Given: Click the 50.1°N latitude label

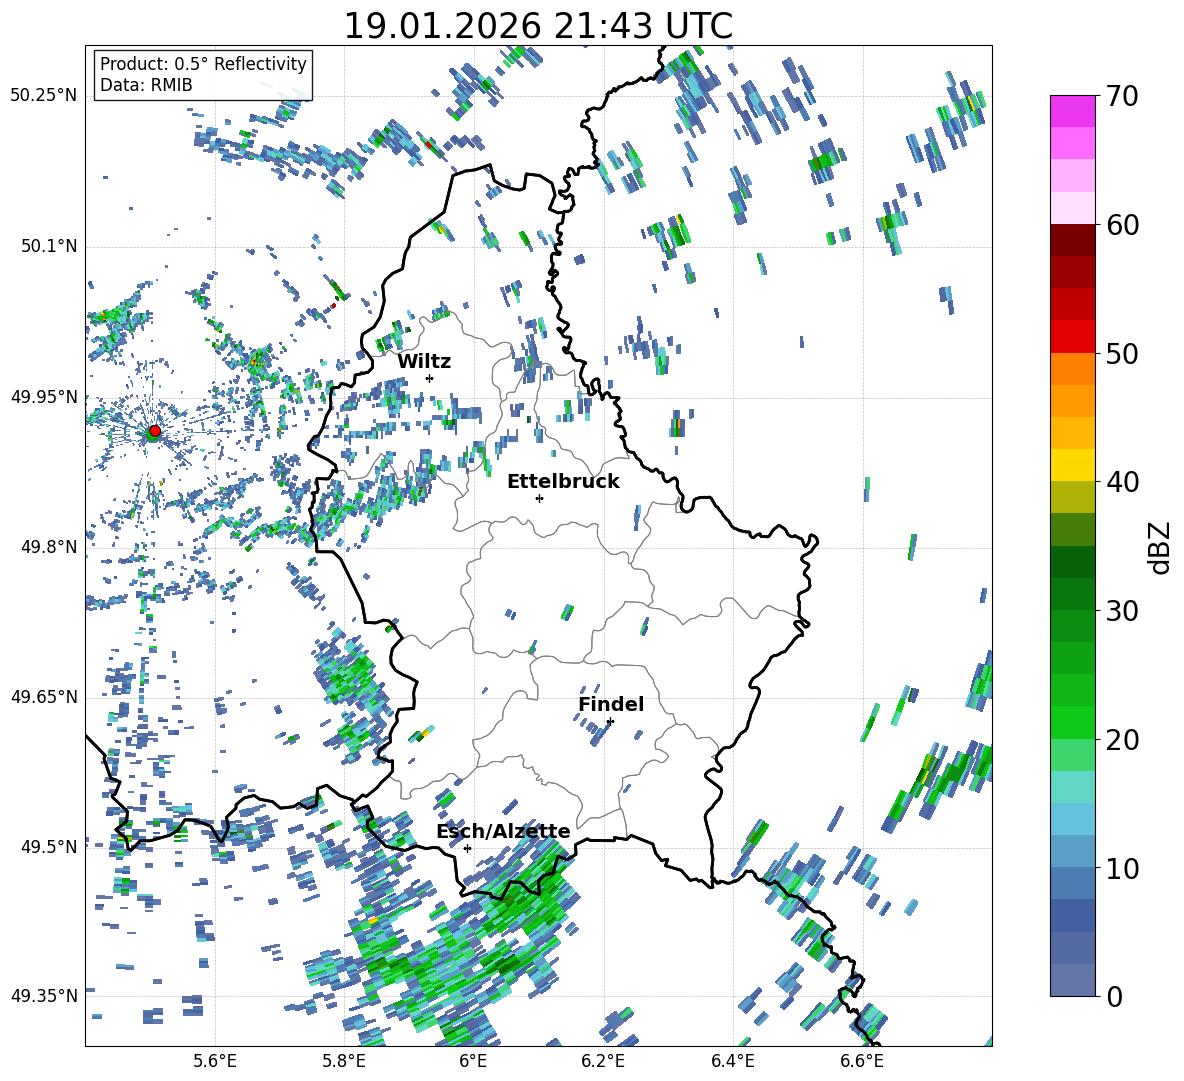Looking at the screenshot, I should click(x=48, y=246).
